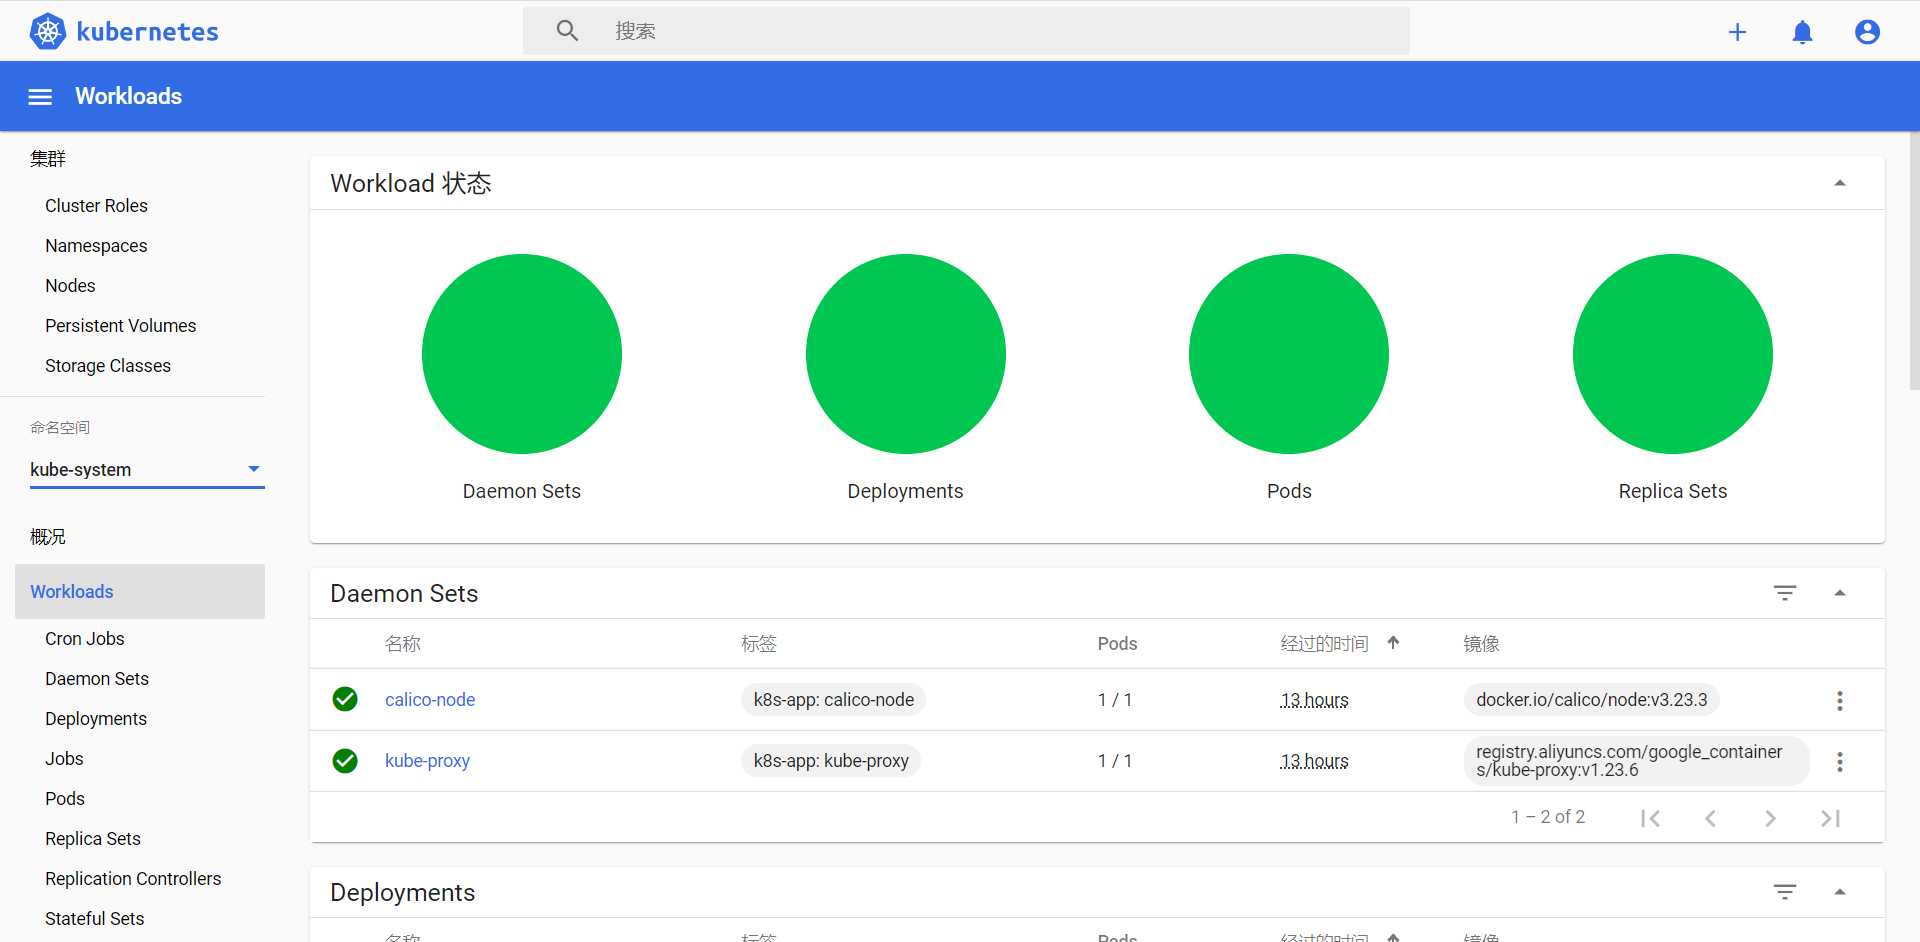The width and height of the screenshot is (1920, 942).
Task: Open Daemon Sets in sidebar
Action: coord(97,679)
